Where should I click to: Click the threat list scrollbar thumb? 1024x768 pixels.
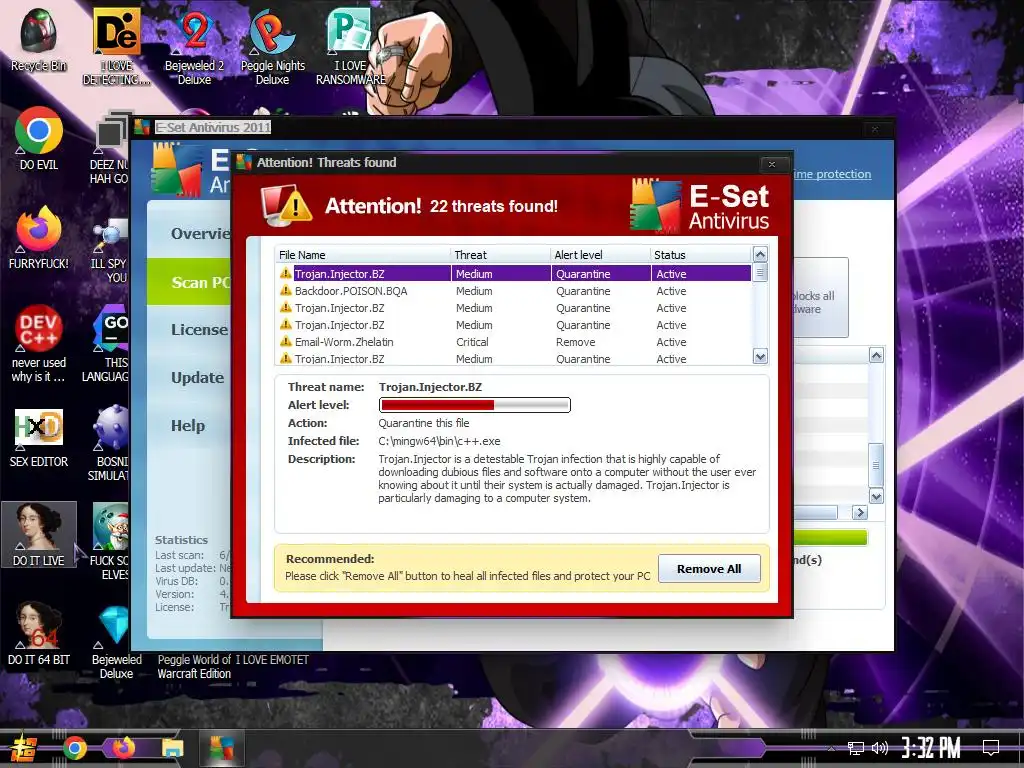(x=760, y=272)
